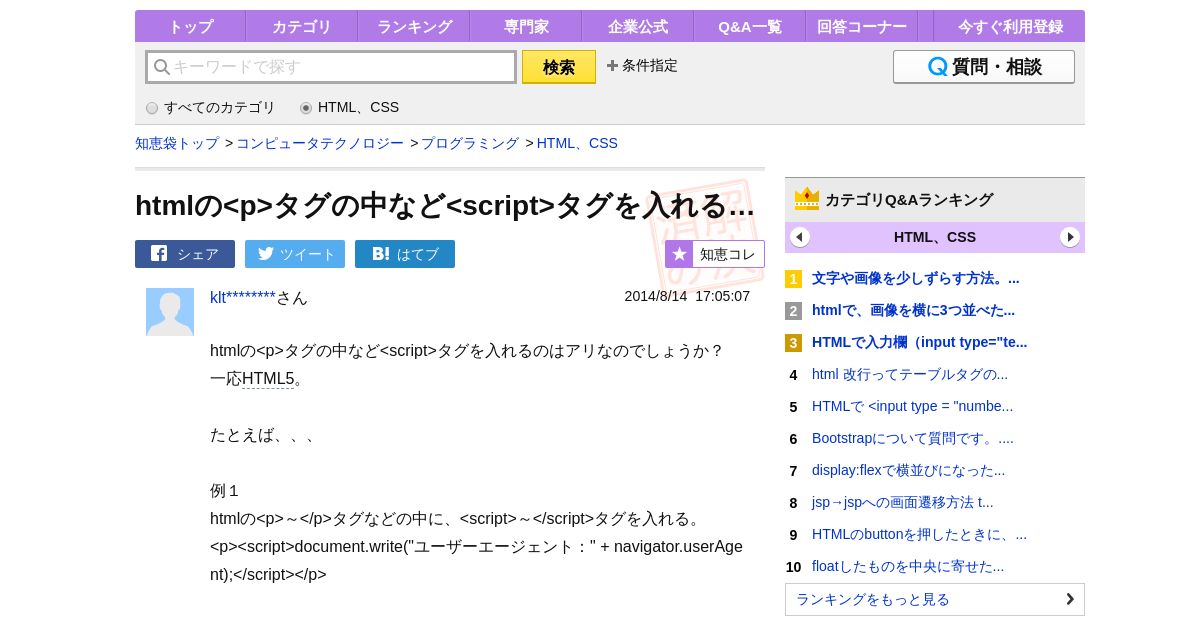Share on Facebook via シェア button
The height and width of the screenshot is (630, 1200).
click(x=185, y=254)
